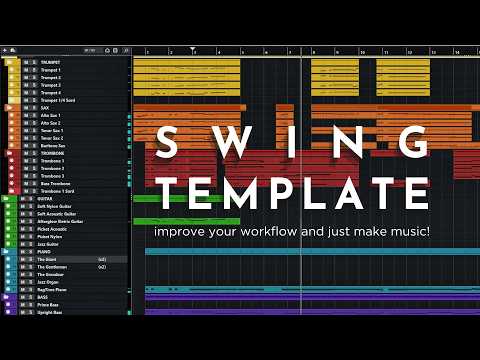
Task: Select the Trombone 1 Sord track name
Action: pyautogui.click(x=57, y=191)
